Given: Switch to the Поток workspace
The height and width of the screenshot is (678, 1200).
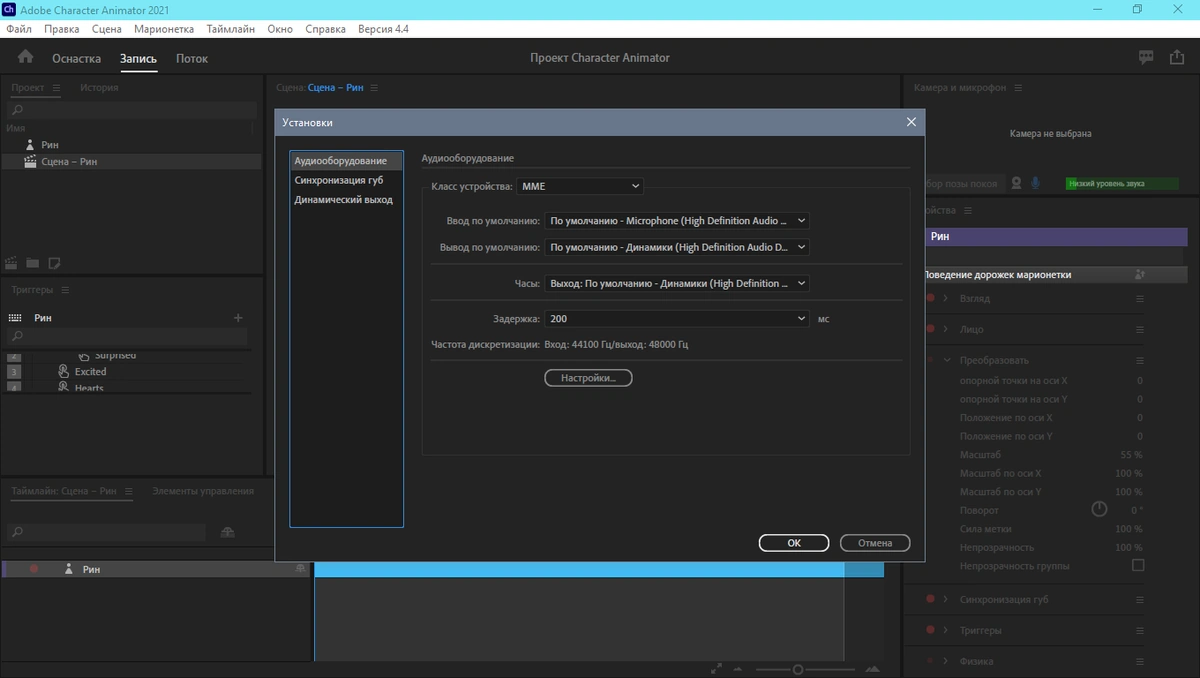Looking at the screenshot, I should coord(192,59).
